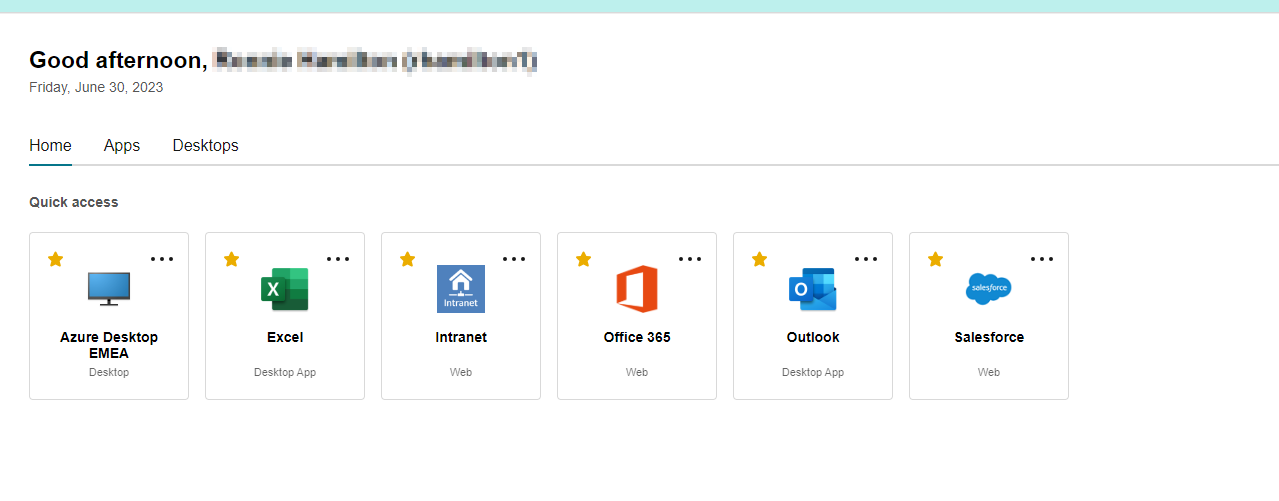
Task: Remove Intranet from favorites using star
Action: (408, 259)
